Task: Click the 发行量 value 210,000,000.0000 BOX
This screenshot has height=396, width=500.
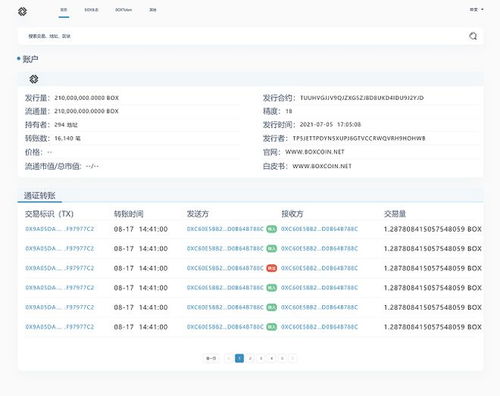Action: tap(86, 98)
